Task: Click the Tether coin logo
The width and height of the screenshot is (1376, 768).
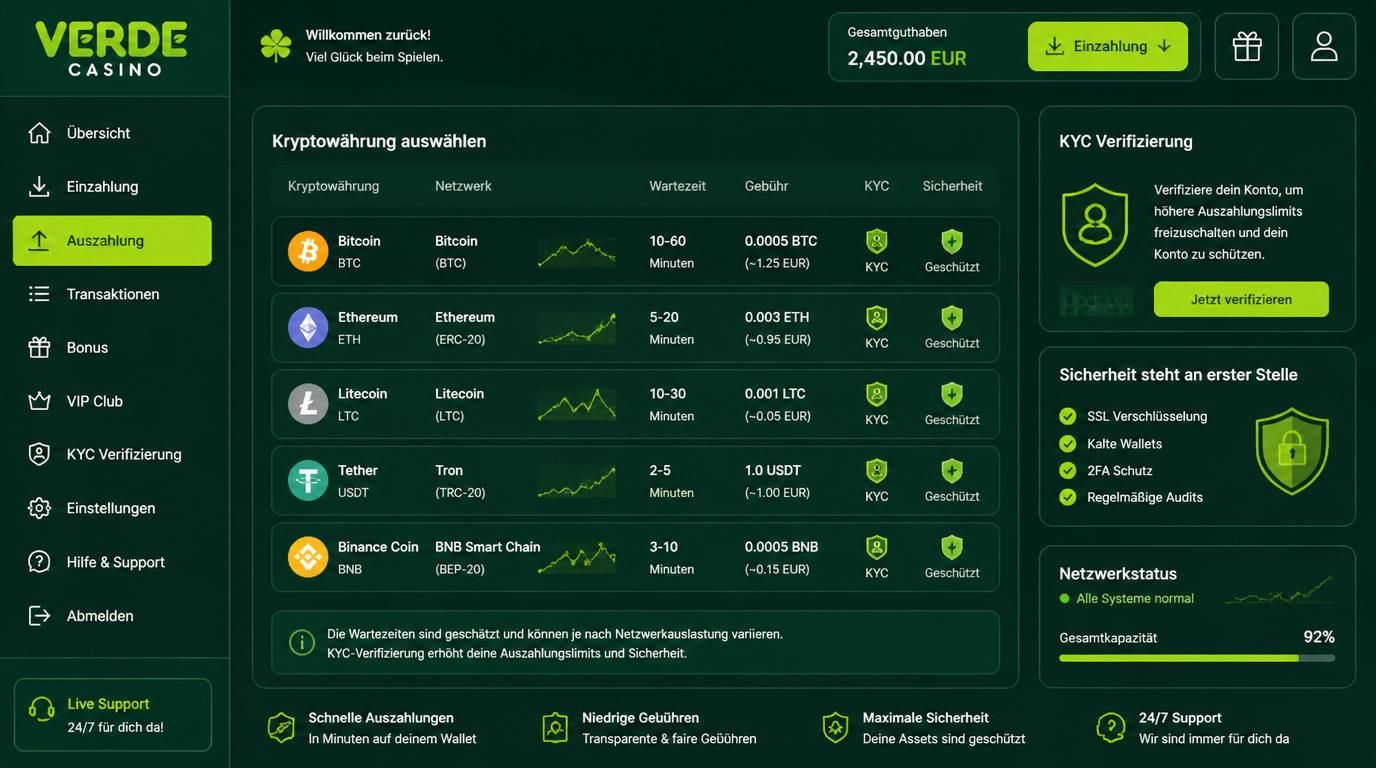Action: (x=308, y=481)
